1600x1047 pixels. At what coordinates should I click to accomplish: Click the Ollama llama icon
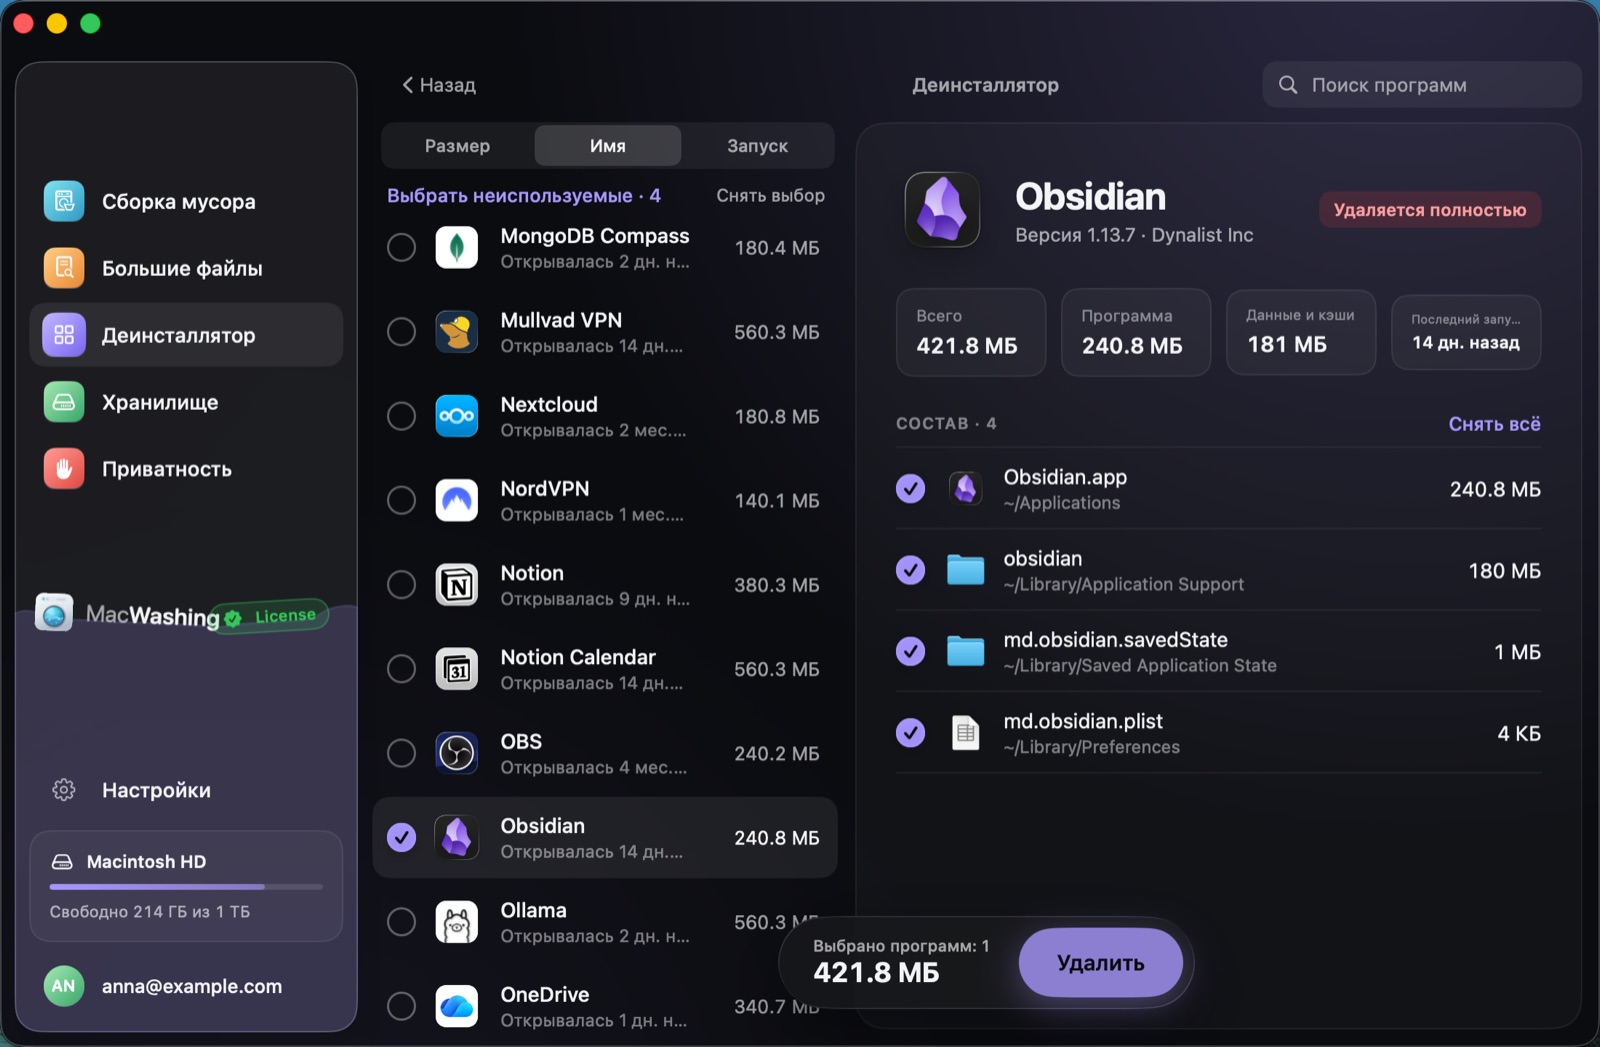457,922
